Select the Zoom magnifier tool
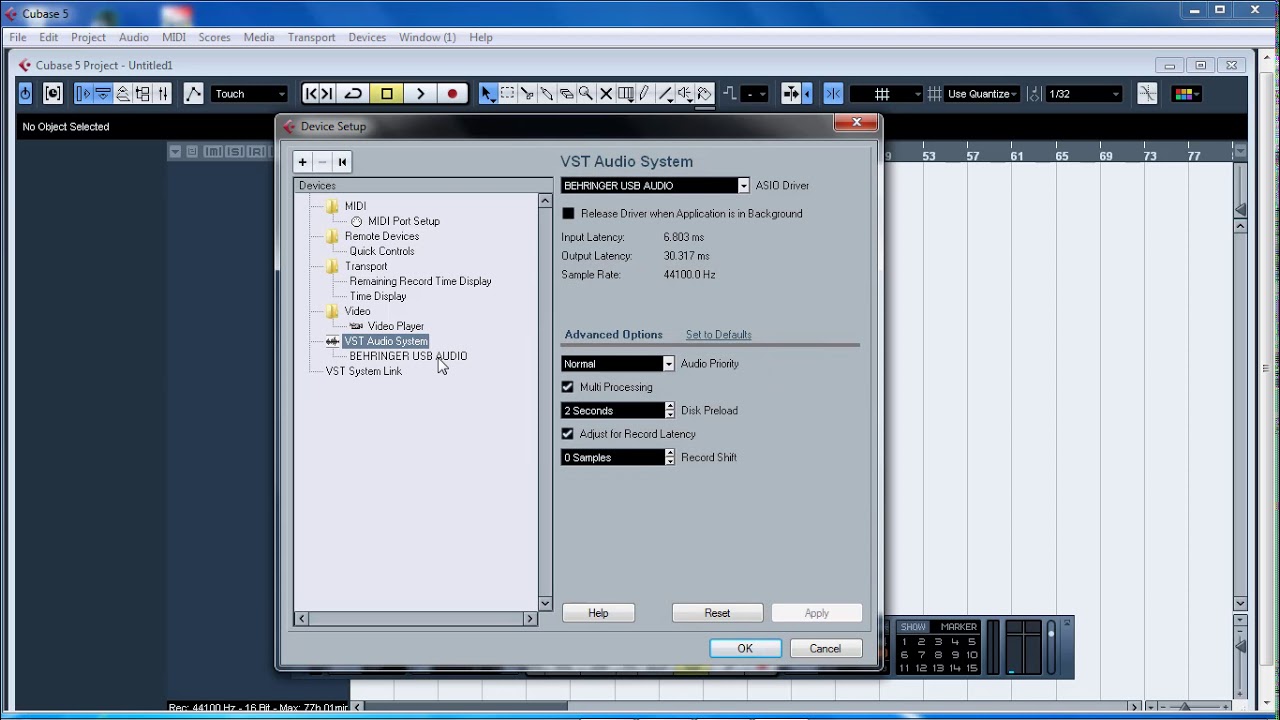Image resolution: width=1280 pixels, height=720 pixels. pos(586,94)
